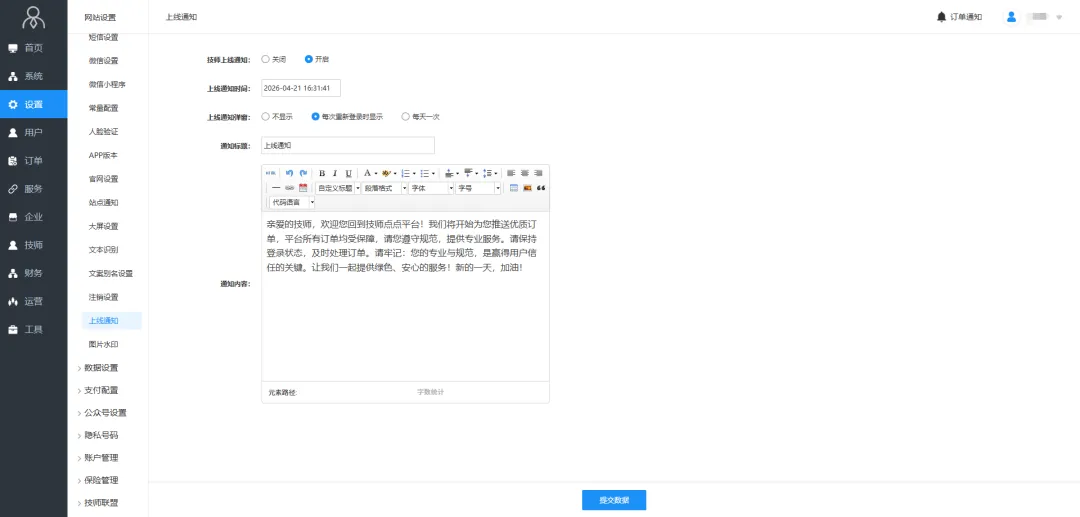Open 订单 in the left navigation menu
The image size is (1080, 517).
[x=33, y=160]
